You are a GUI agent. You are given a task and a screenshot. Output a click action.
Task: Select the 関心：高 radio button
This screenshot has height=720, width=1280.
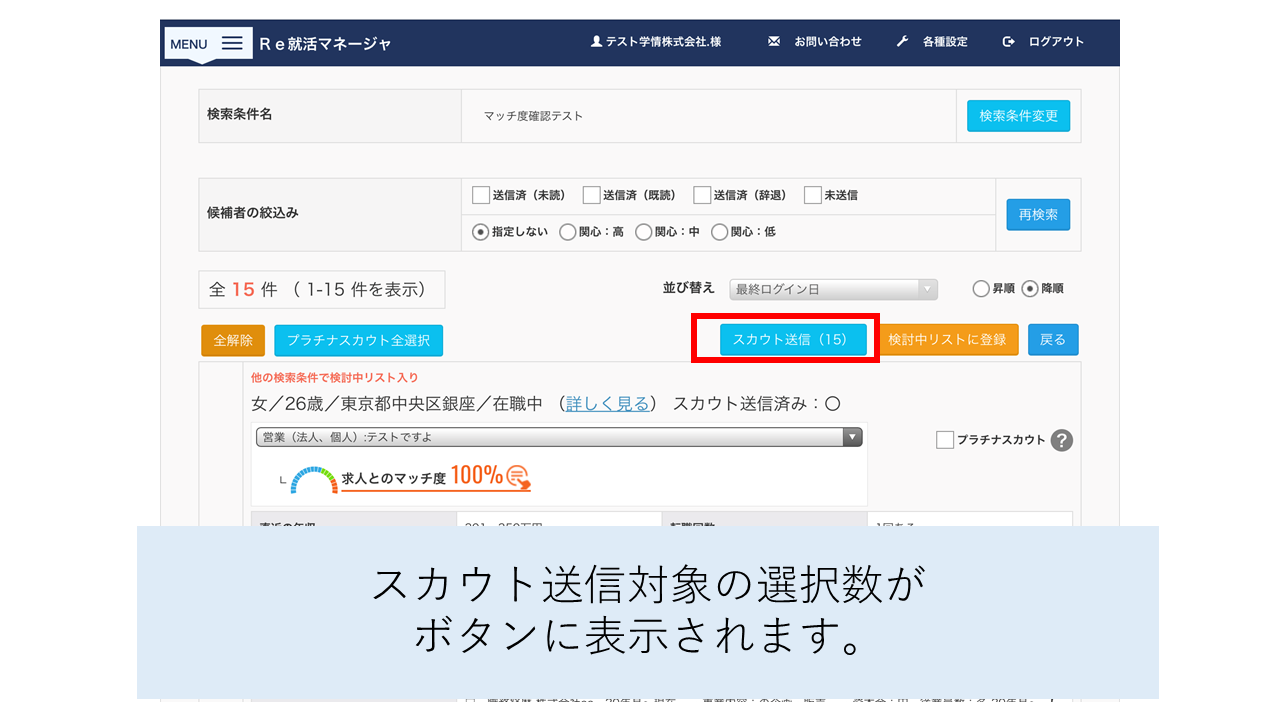click(568, 232)
